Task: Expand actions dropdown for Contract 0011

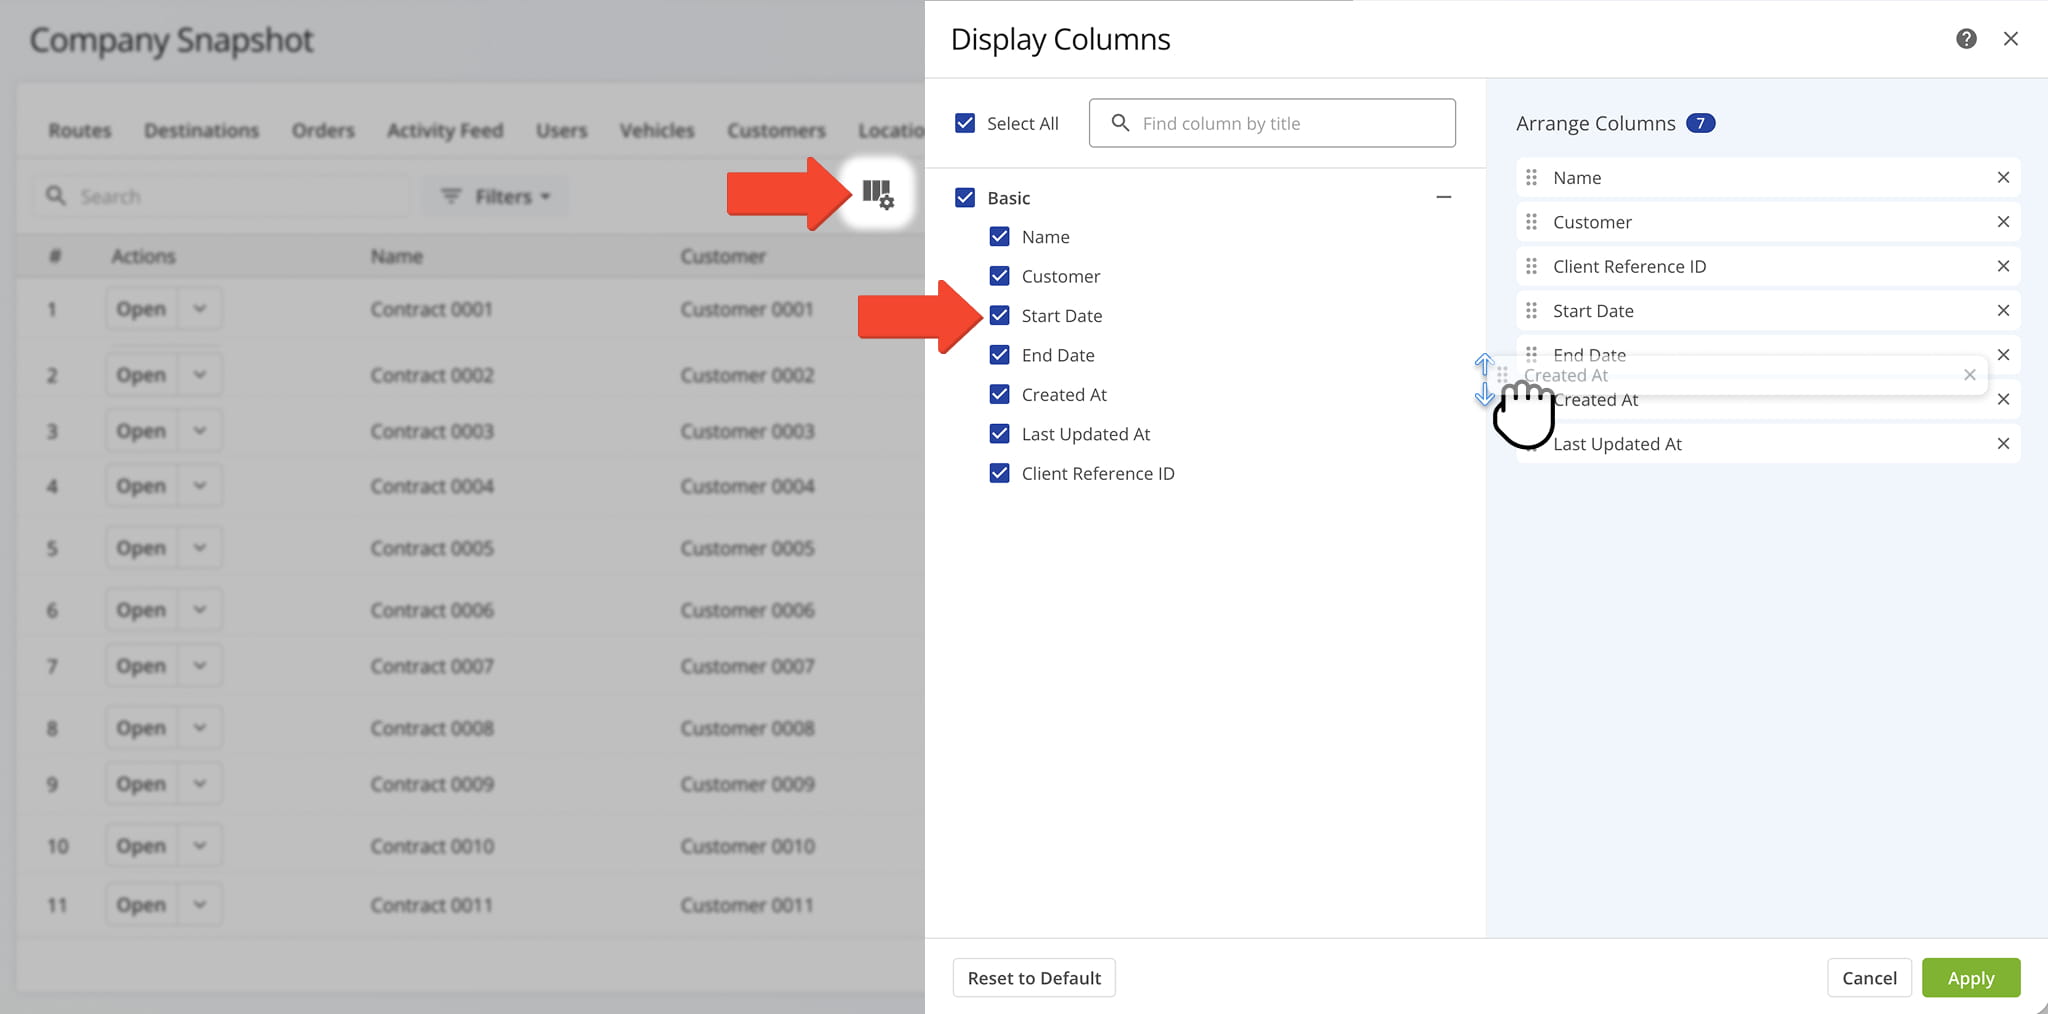Action: pos(200,905)
